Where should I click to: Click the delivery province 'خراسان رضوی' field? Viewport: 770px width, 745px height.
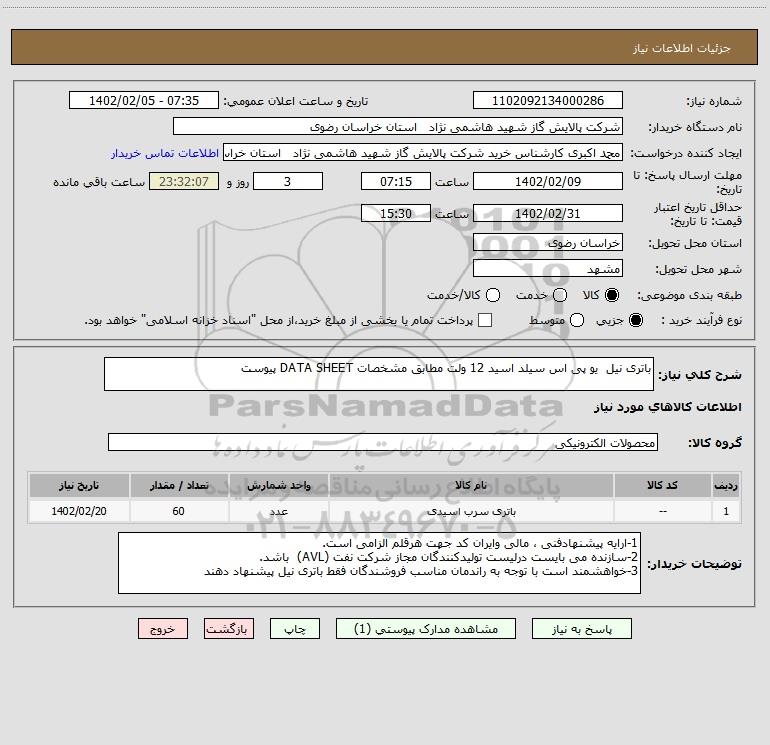point(547,242)
